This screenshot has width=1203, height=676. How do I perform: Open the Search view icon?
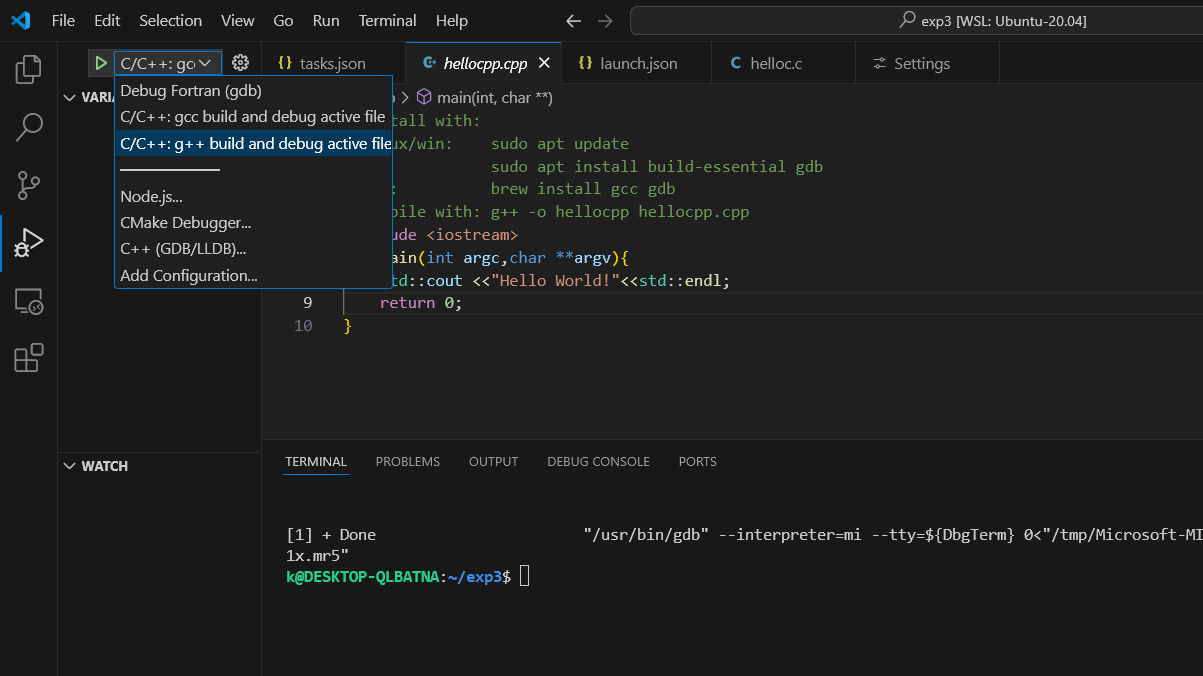click(x=29, y=127)
